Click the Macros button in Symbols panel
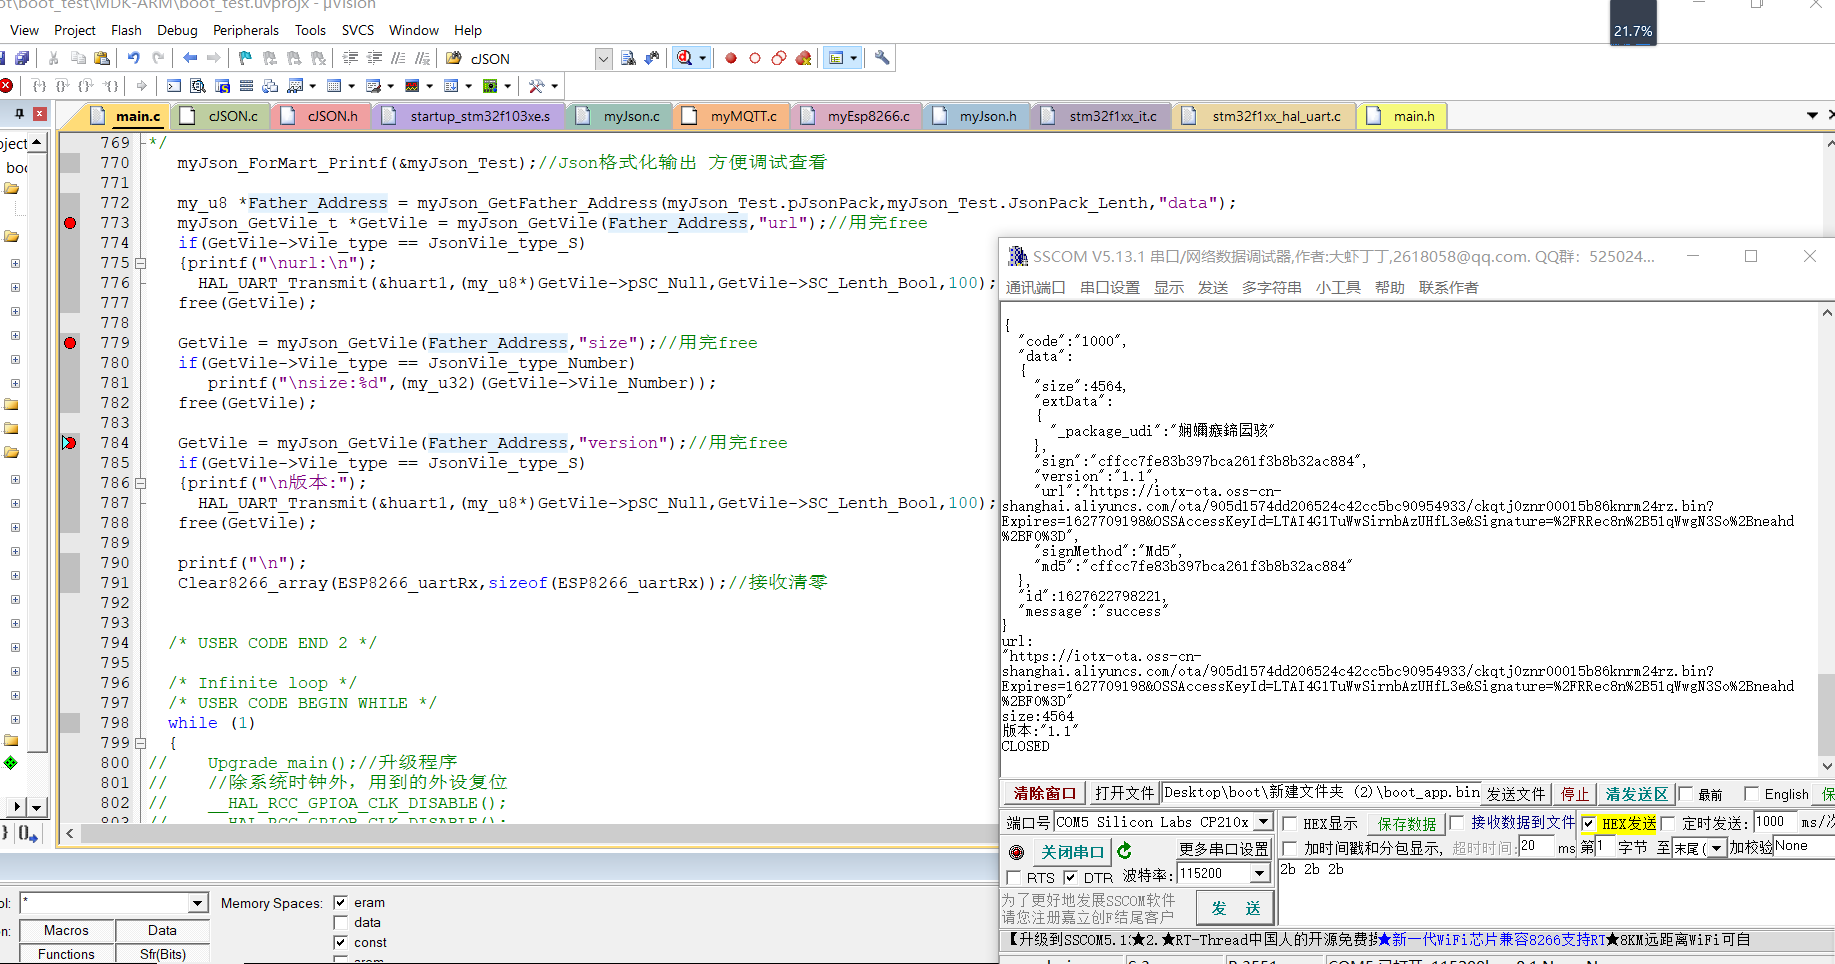The height and width of the screenshot is (964, 1835). [66, 931]
